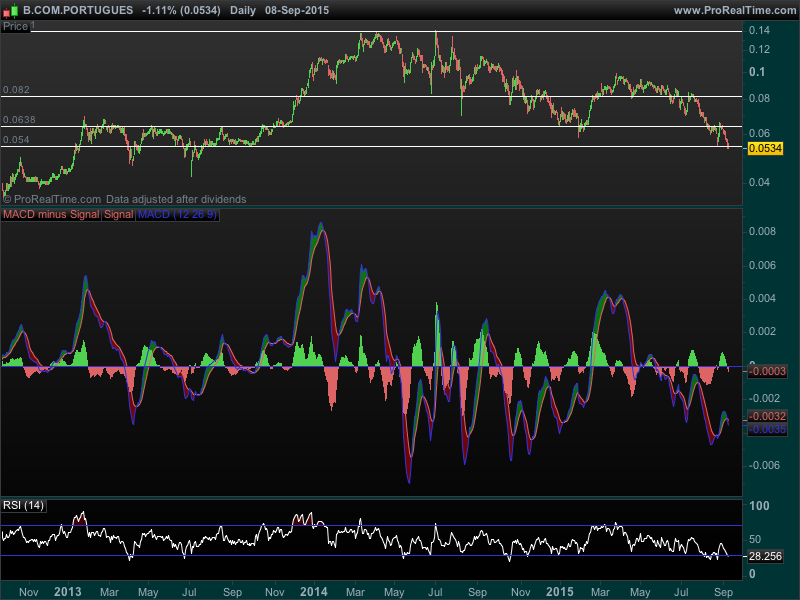The image size is (800, 600).
Task: Open the RSI (14) indicator label
Action: coord(23,503)
